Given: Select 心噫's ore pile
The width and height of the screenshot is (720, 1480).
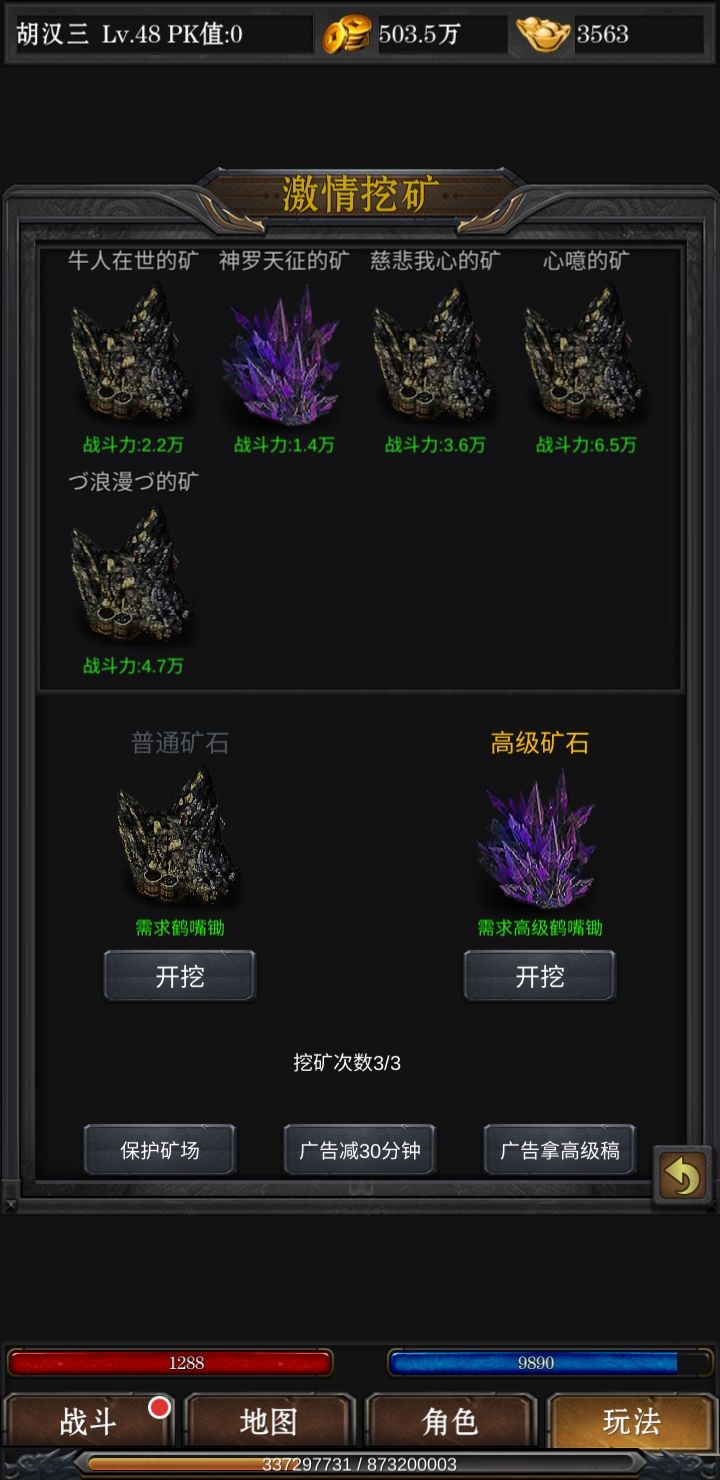Looking at the screenshot, I should pyautogui.click(x=584, y=353).
